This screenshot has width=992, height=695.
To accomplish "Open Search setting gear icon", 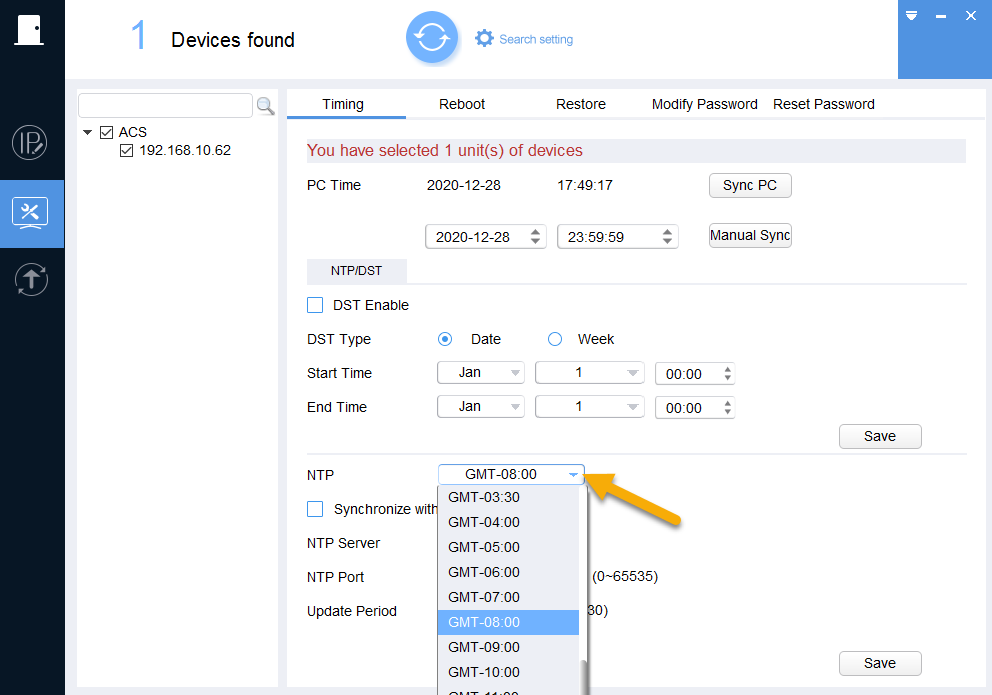I will 484,39.
